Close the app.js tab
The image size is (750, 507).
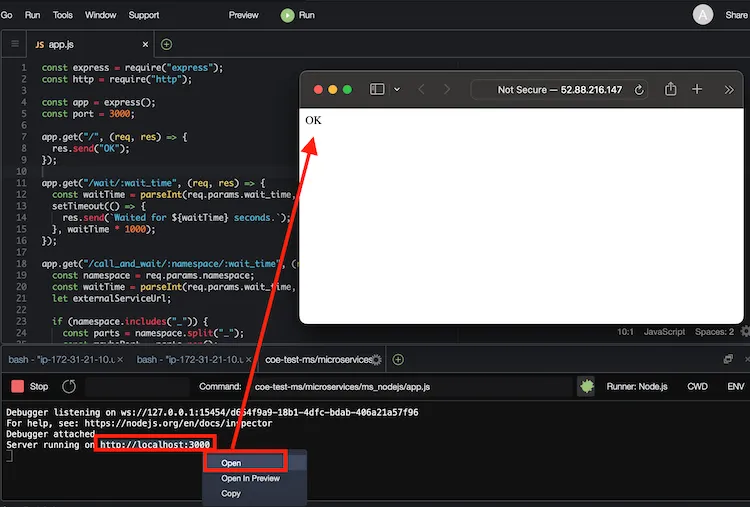click(x=145, y=44)
